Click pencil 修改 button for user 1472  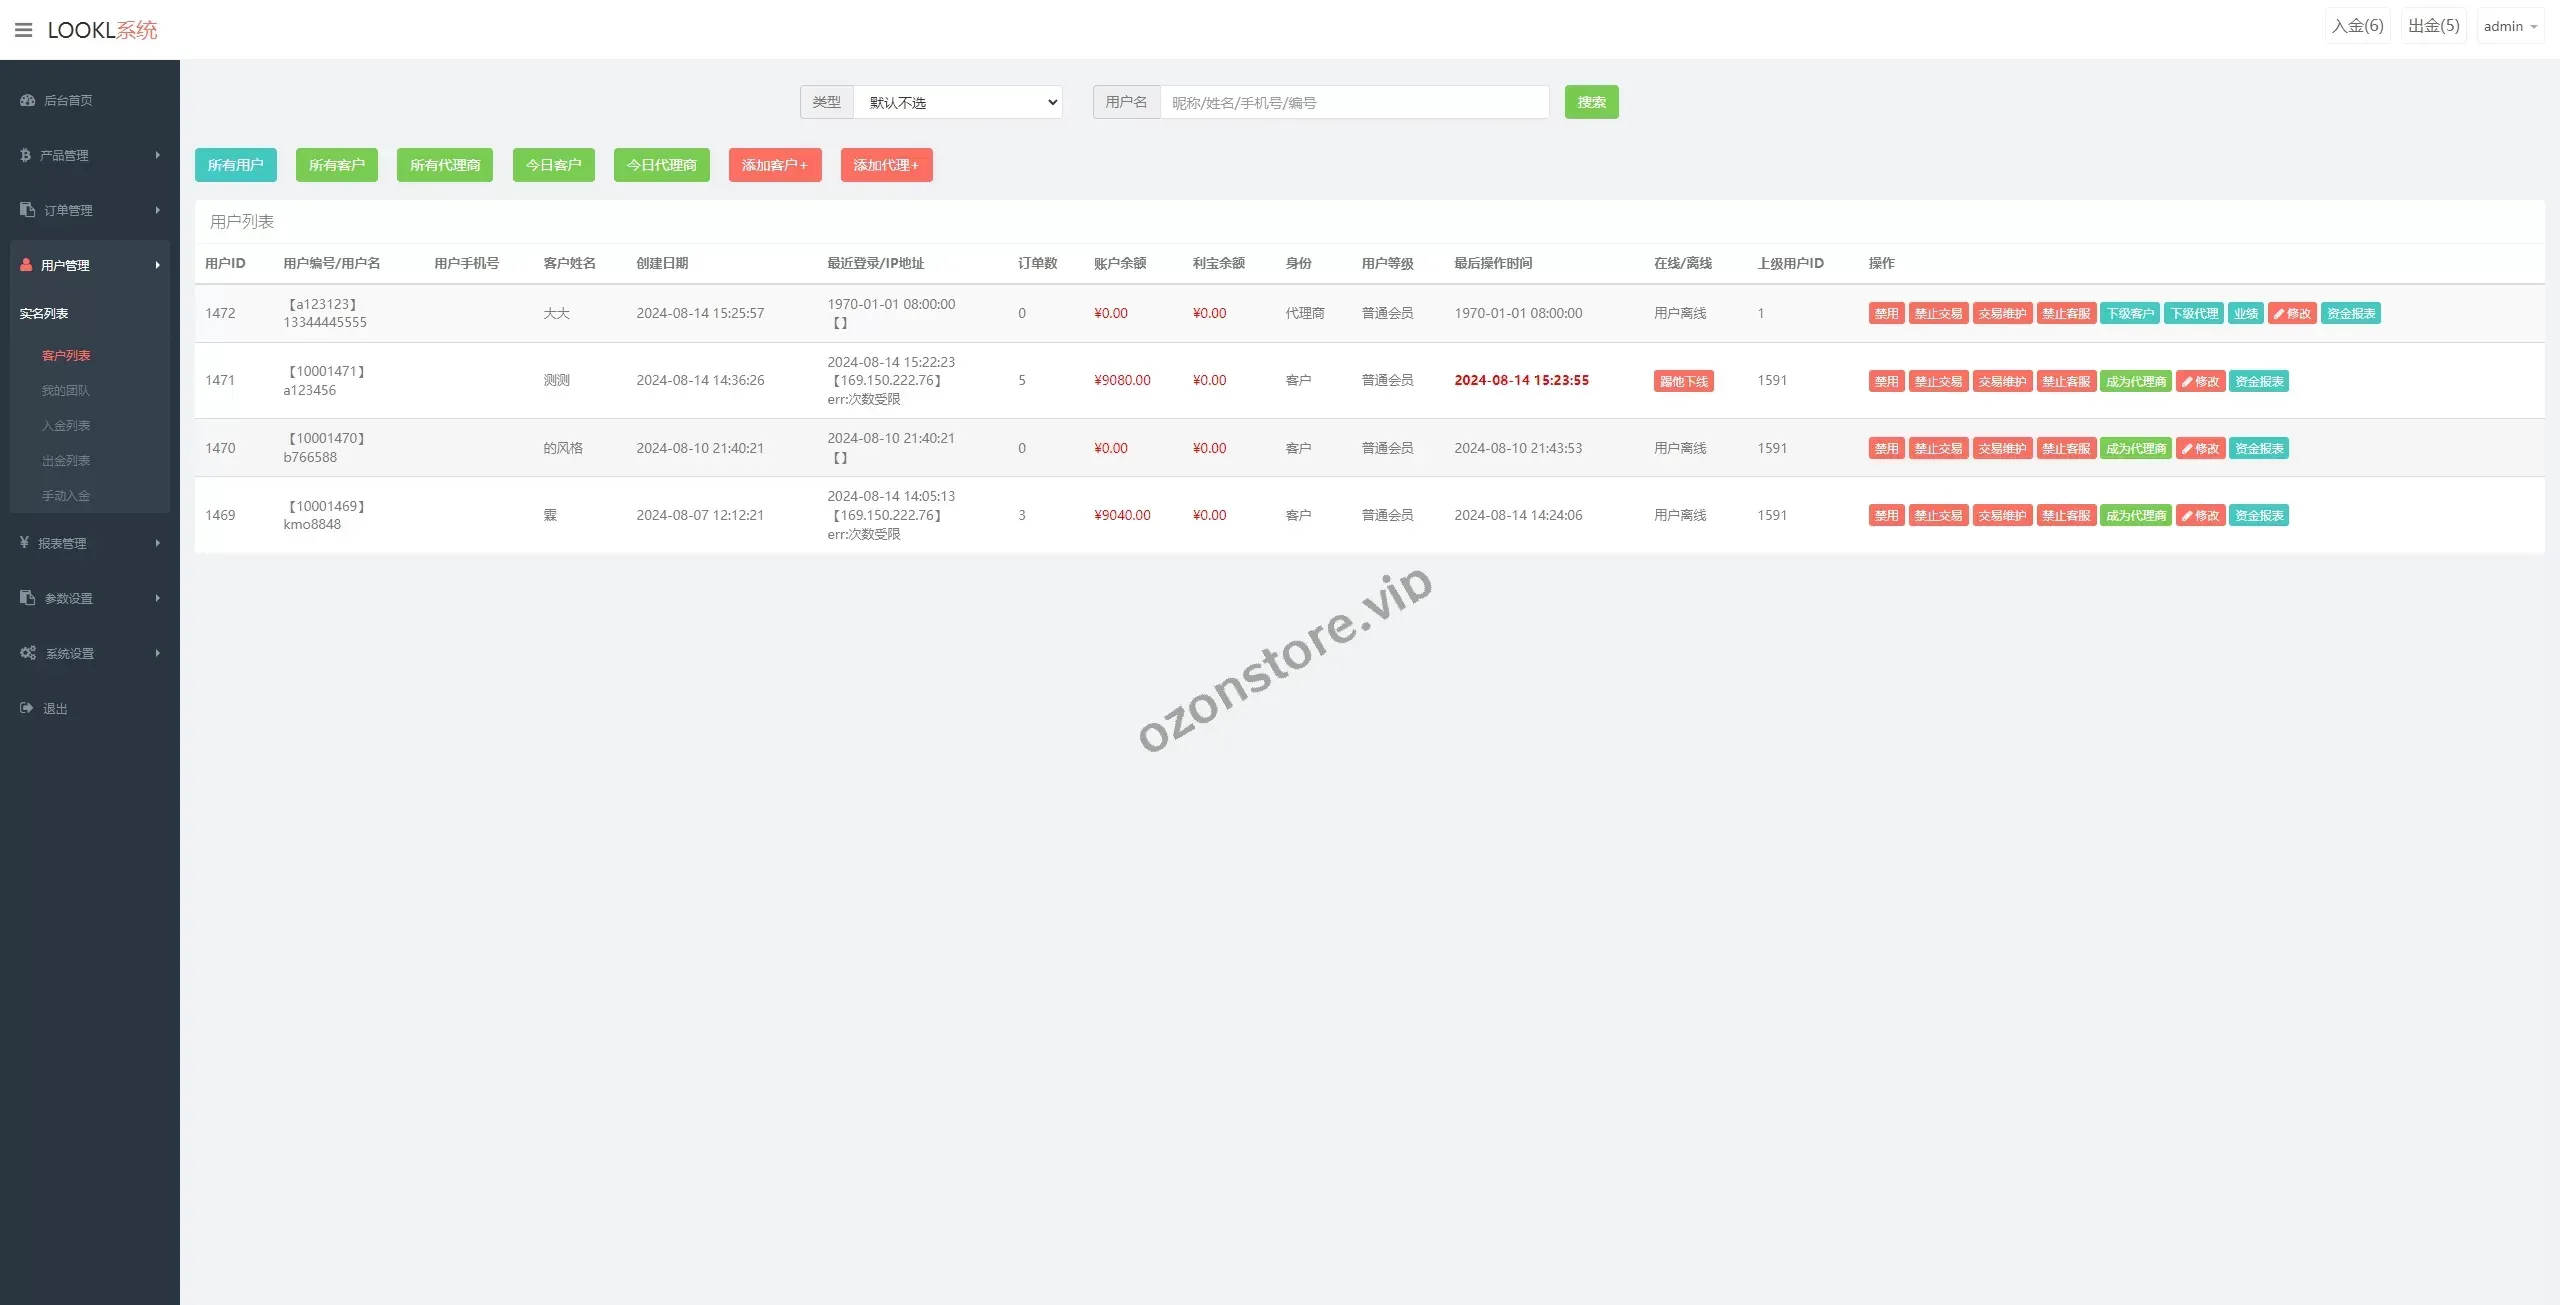click(2292, 313)
